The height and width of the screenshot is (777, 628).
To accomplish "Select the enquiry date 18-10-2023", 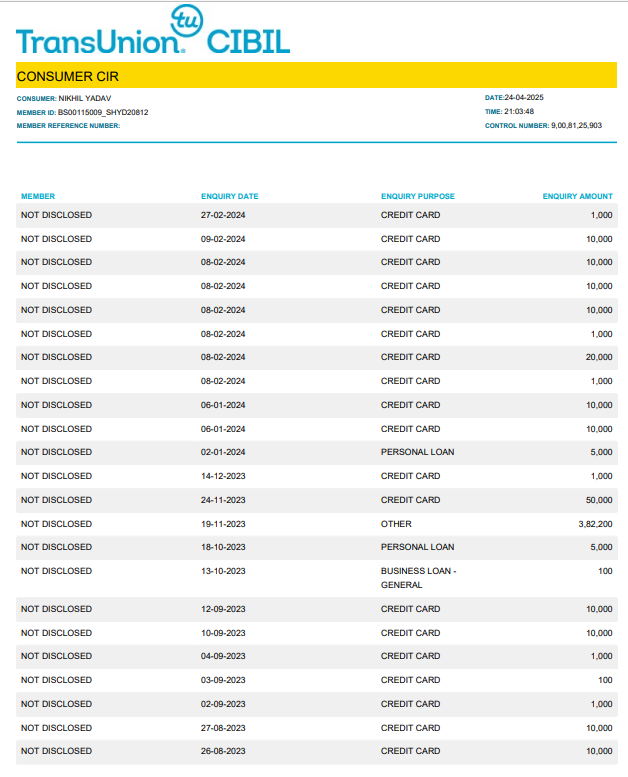I will point(223,547).
